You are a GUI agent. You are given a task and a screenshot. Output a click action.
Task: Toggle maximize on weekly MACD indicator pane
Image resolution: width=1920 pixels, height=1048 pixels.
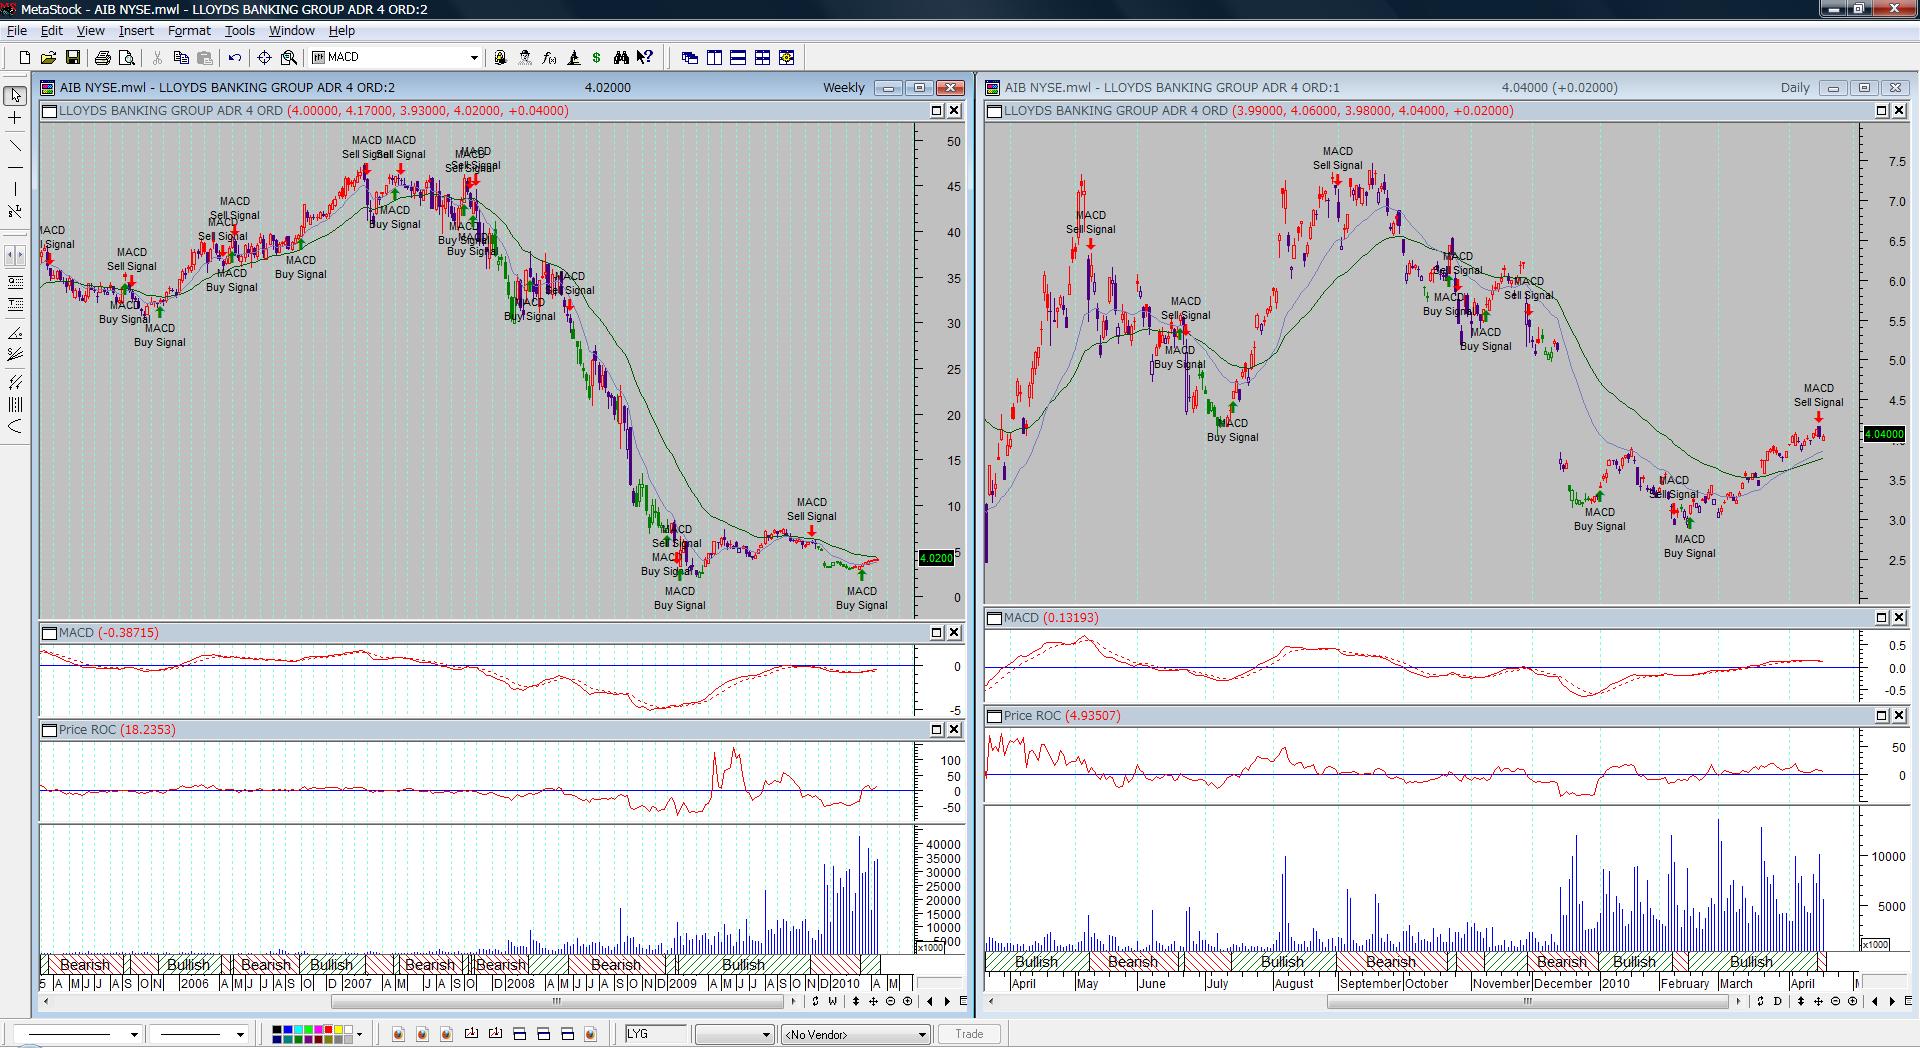(937, 633)
